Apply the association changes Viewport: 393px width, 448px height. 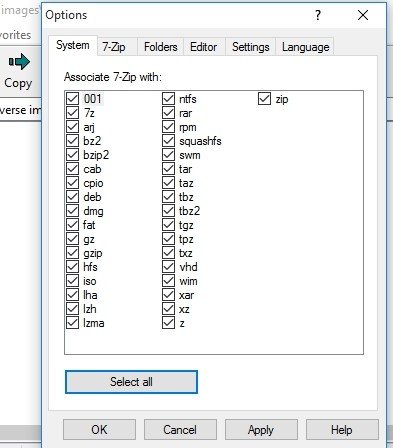click(x=261, y=430)
